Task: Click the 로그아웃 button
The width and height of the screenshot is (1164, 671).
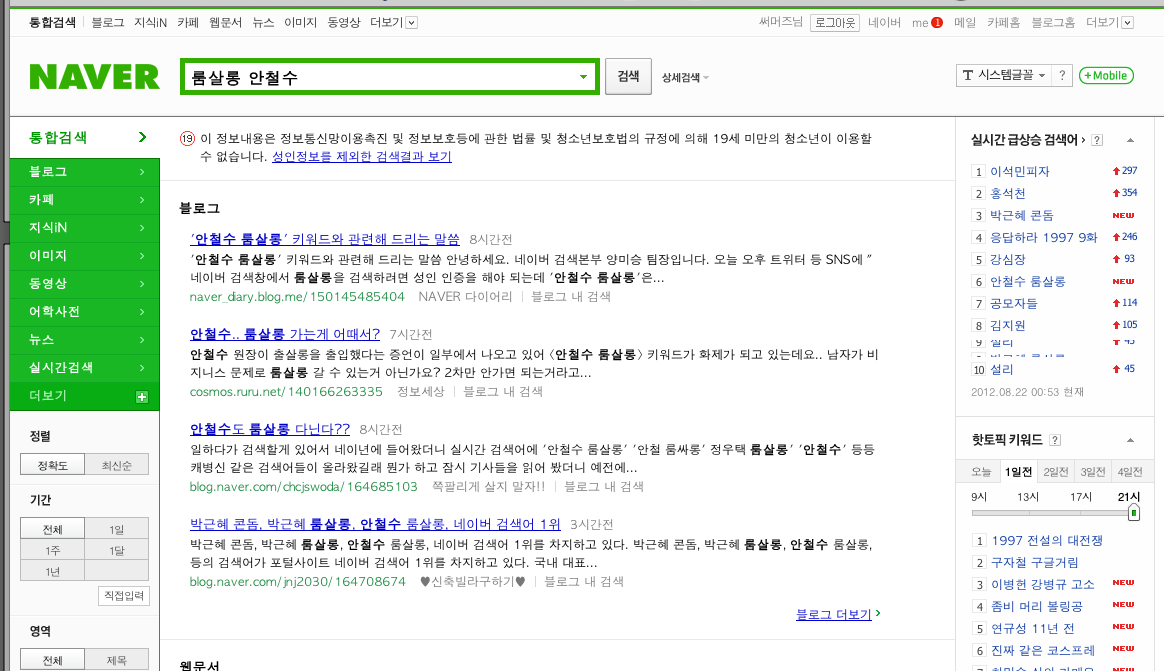Action: click(x=835, y=22)
